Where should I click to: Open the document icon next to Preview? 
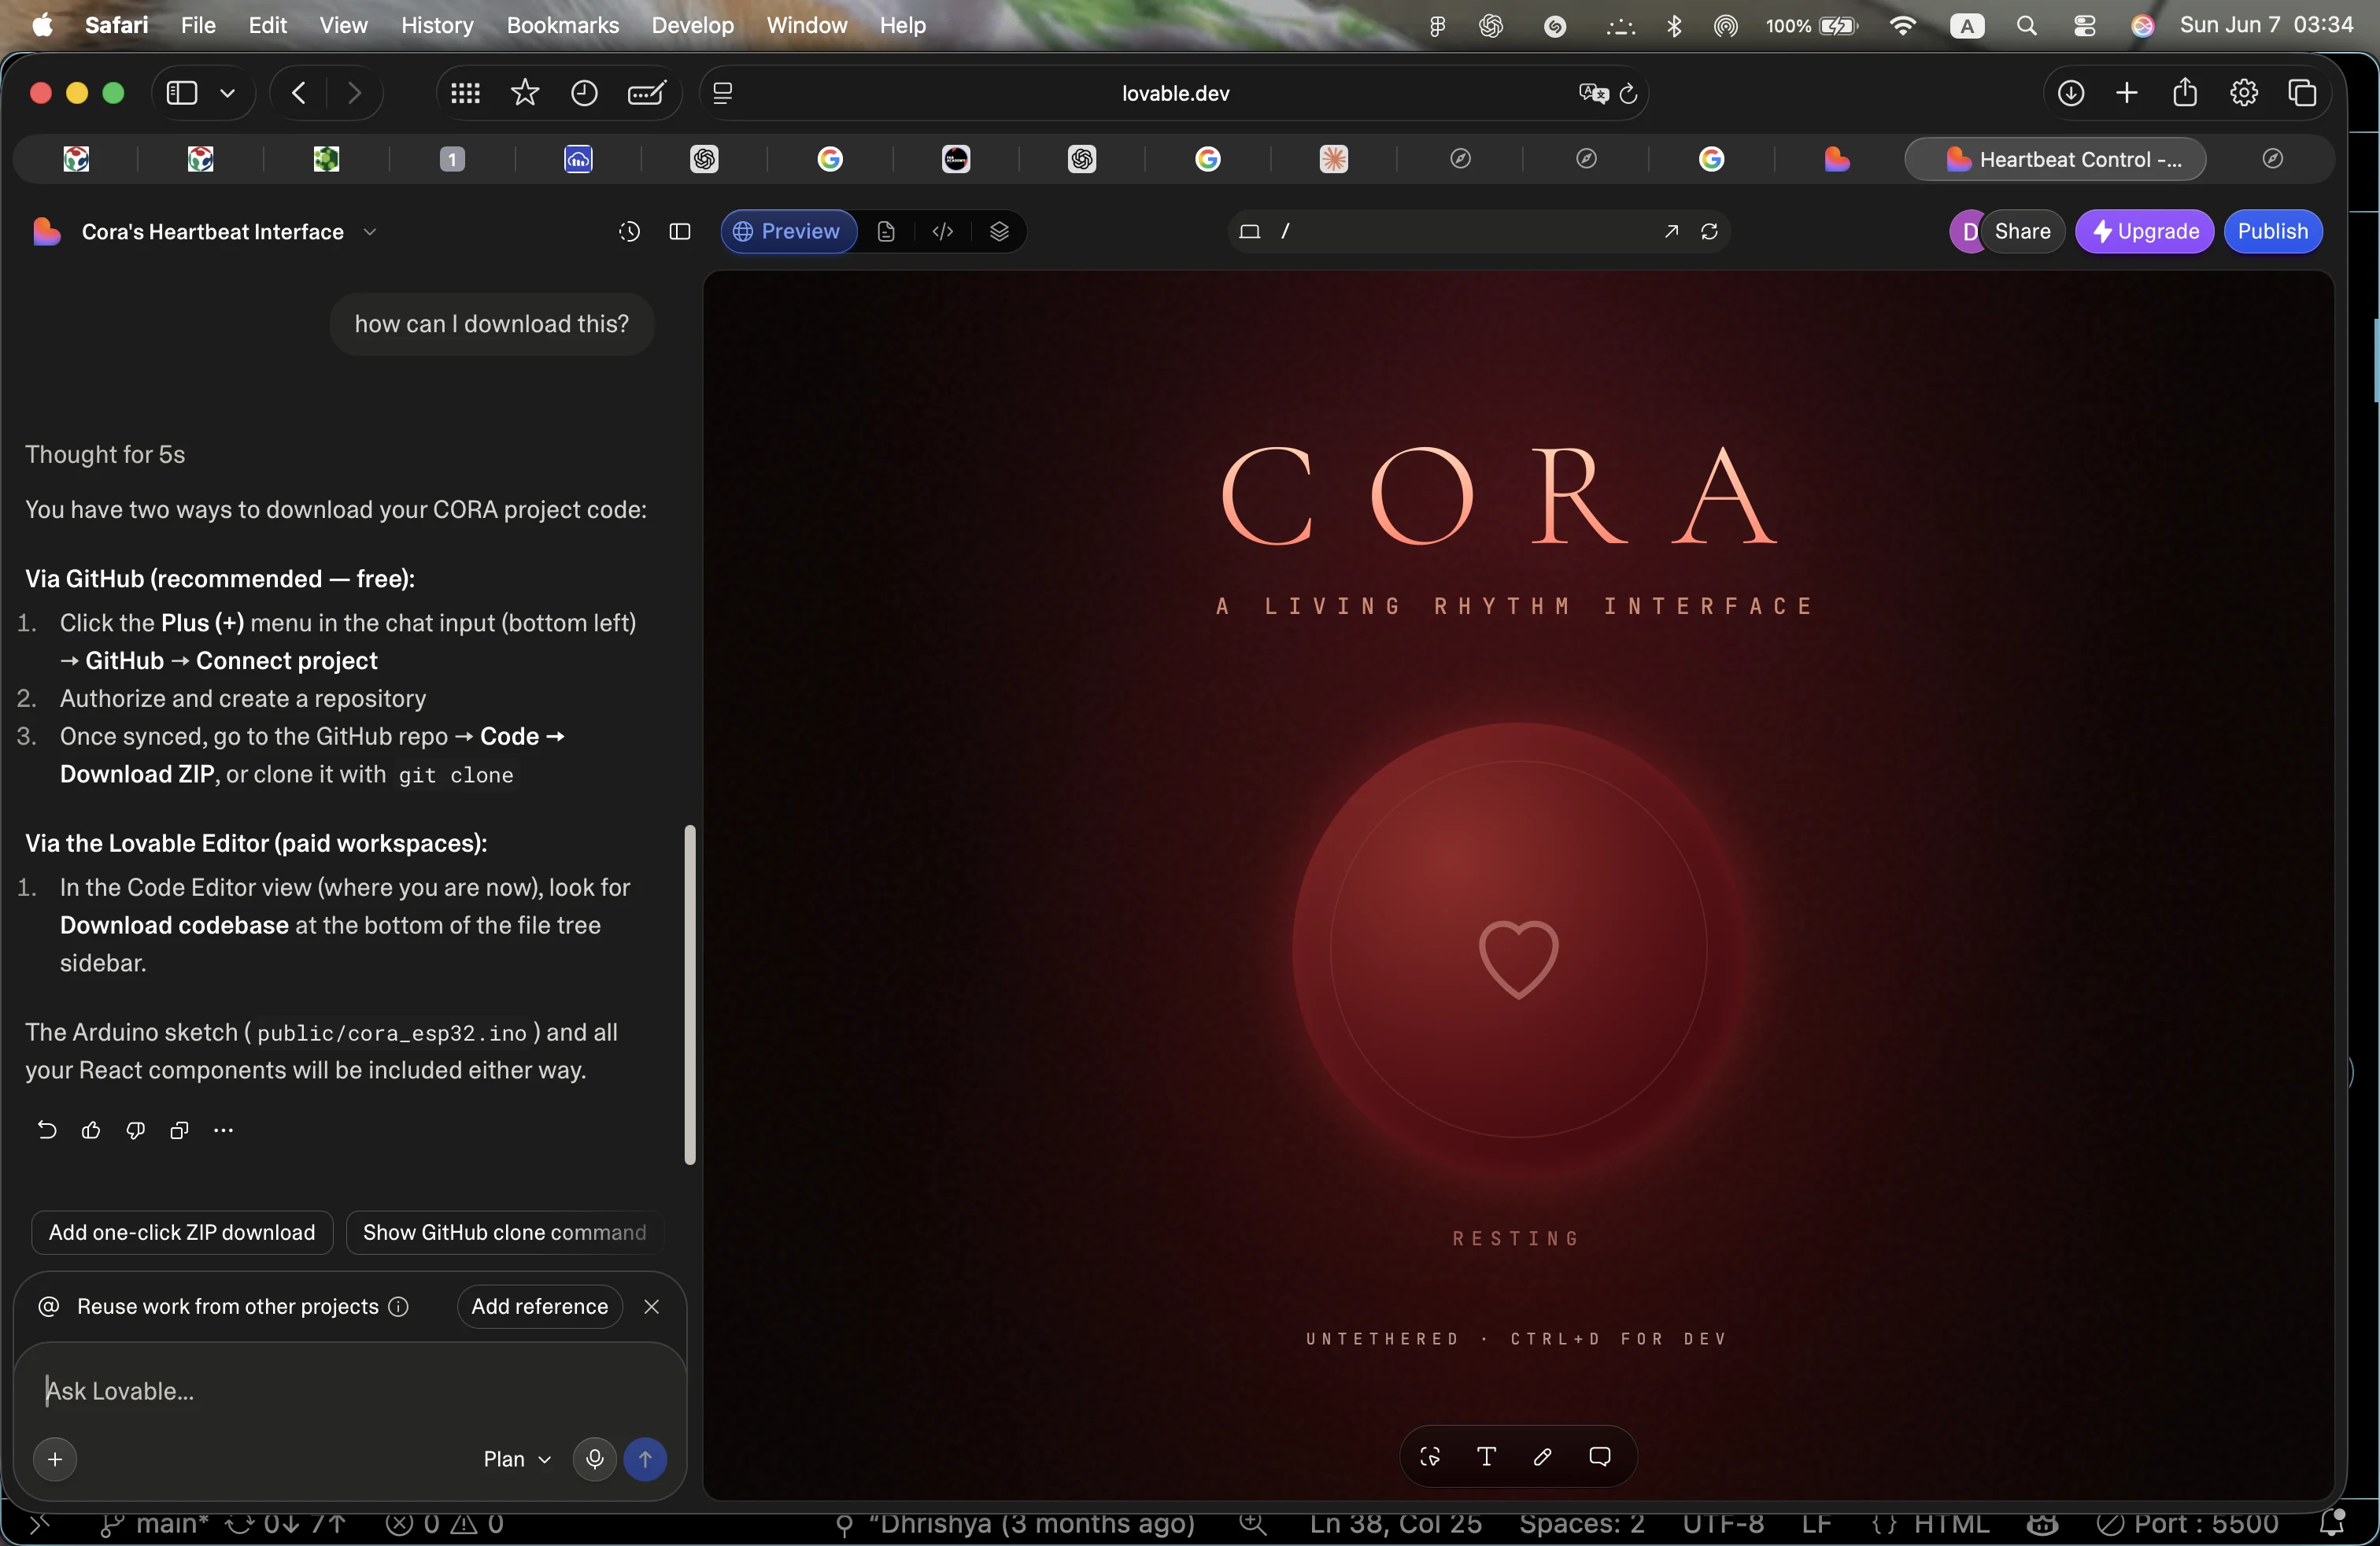point(886,232)
